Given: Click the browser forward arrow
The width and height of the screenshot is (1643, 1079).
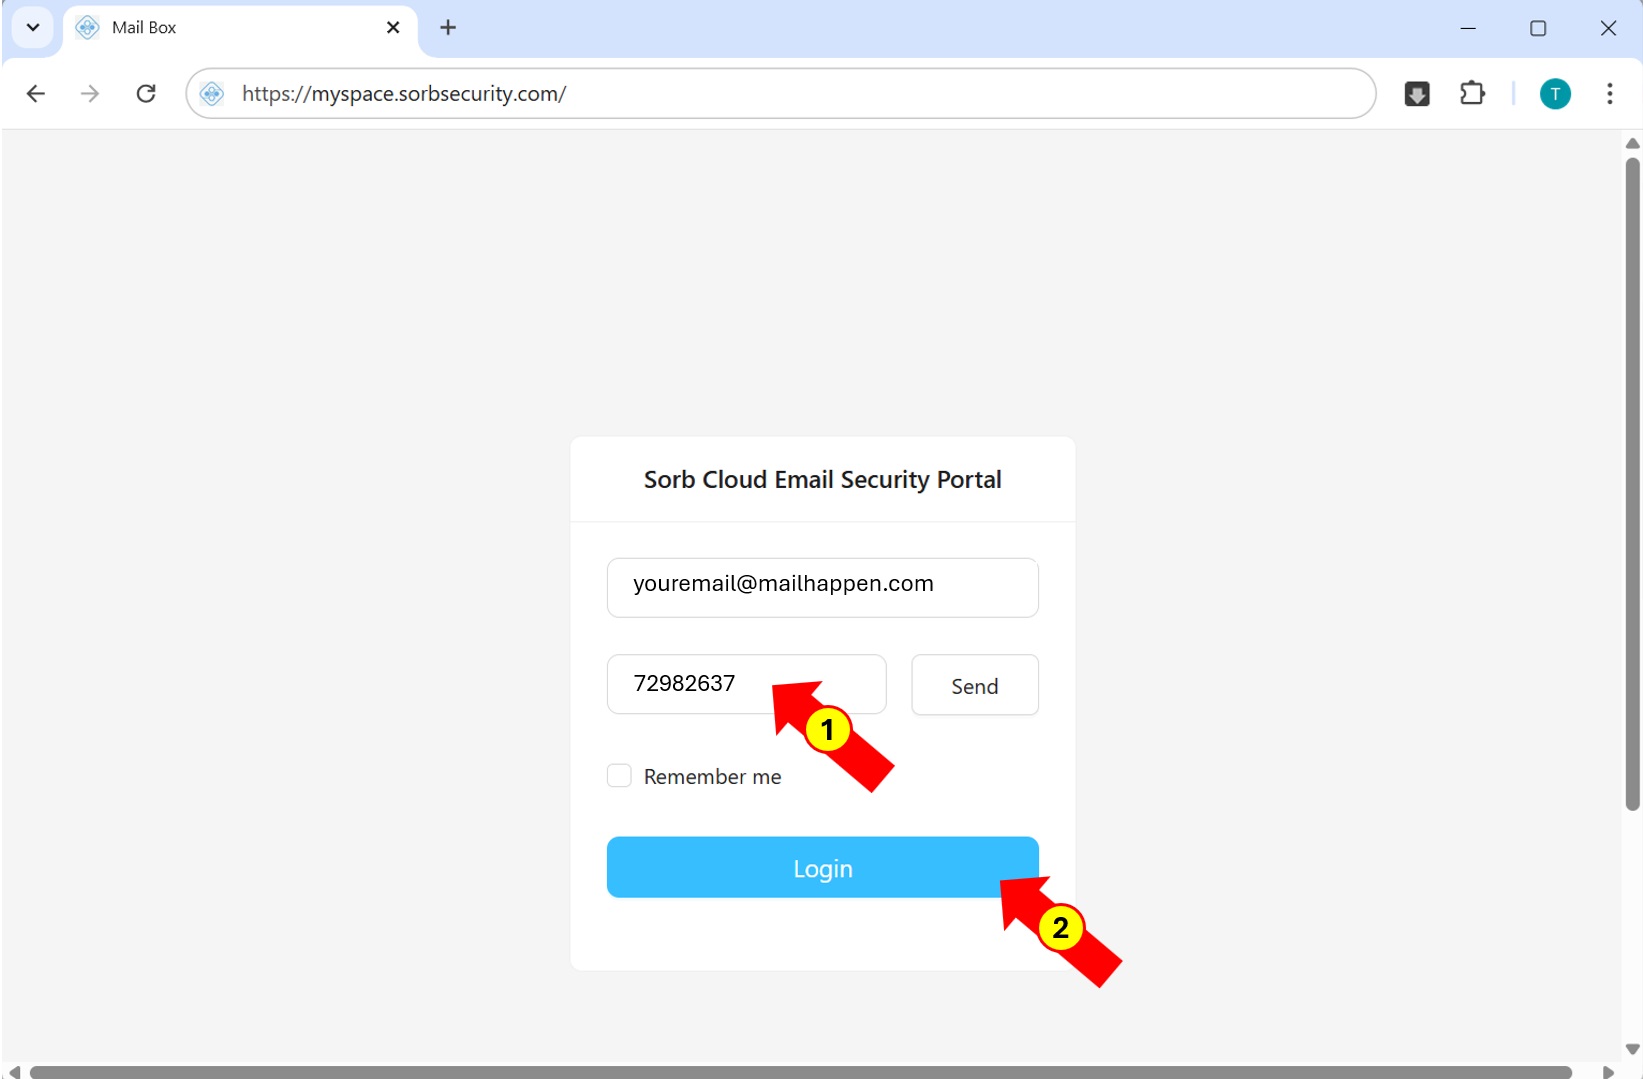Looking at the screenshot, I should point(90,94).
